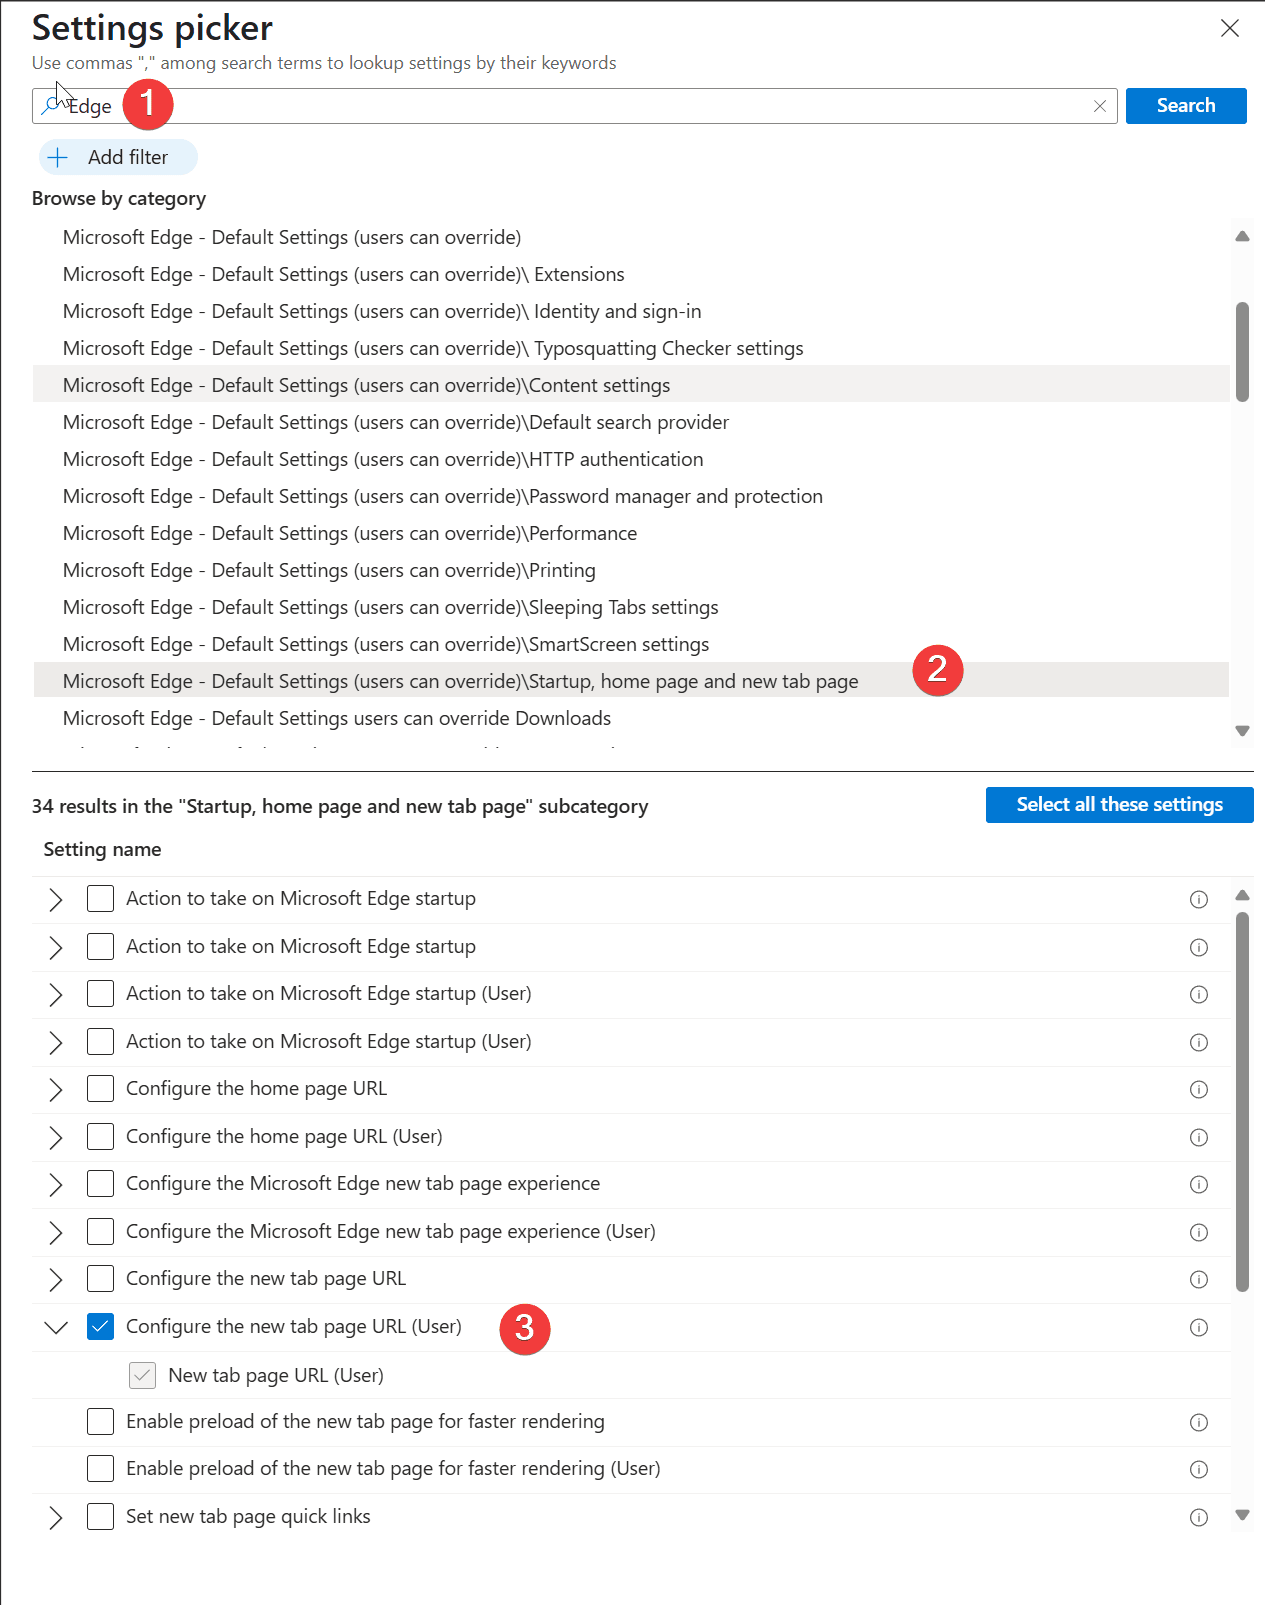The height and width of the screenshot is (1605, 1265).
Task: Click the plus icon in Add filter
Action: point(58,157)
